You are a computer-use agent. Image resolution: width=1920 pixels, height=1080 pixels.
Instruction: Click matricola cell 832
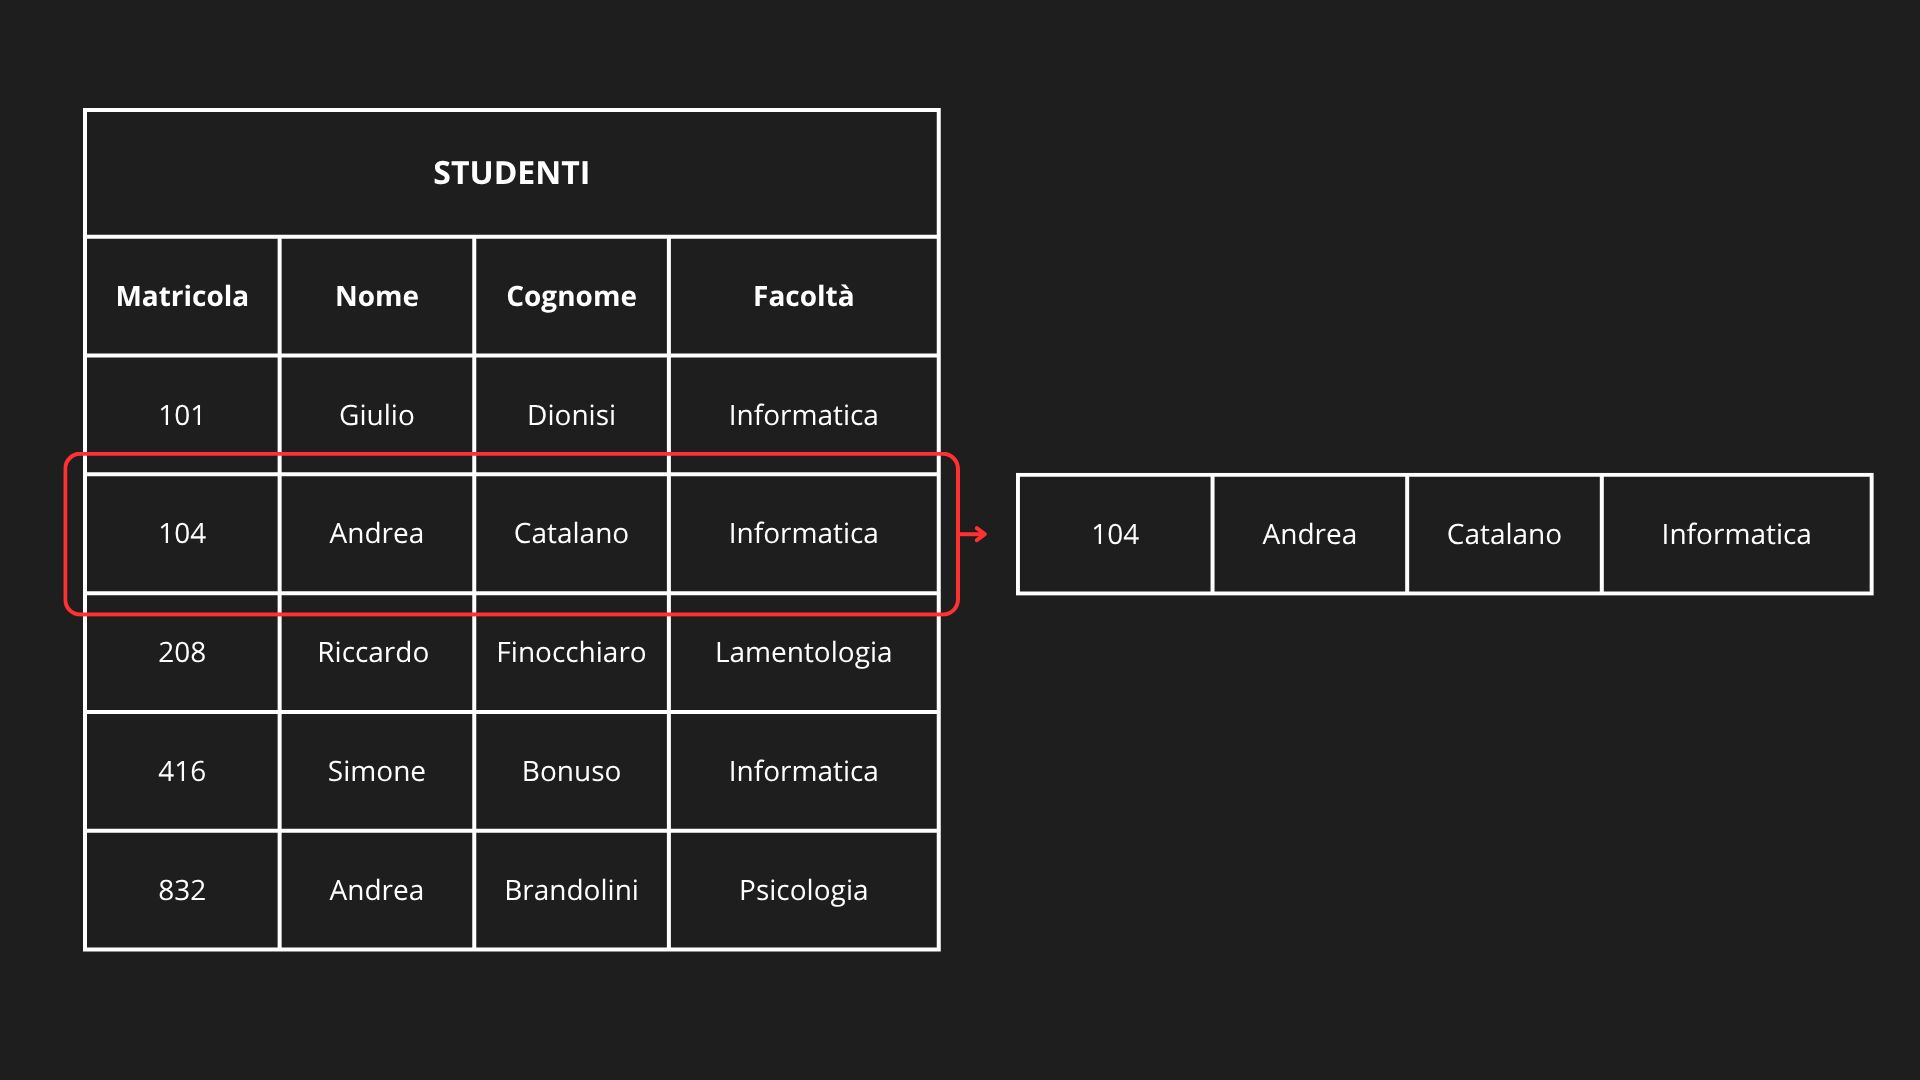coord(182,890)
